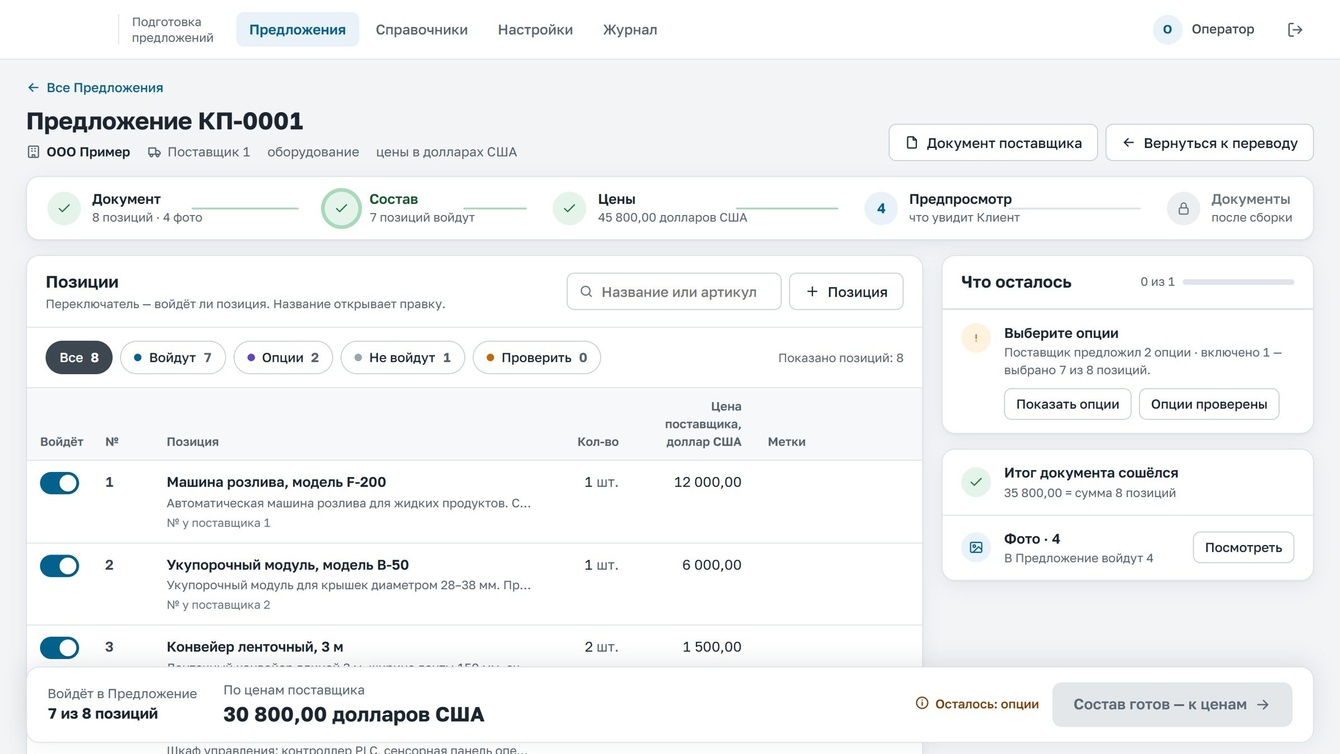This screenshot has width=1340, height=754.
Task: Filter by Опции 2 chip
Action: pos(283,358)
